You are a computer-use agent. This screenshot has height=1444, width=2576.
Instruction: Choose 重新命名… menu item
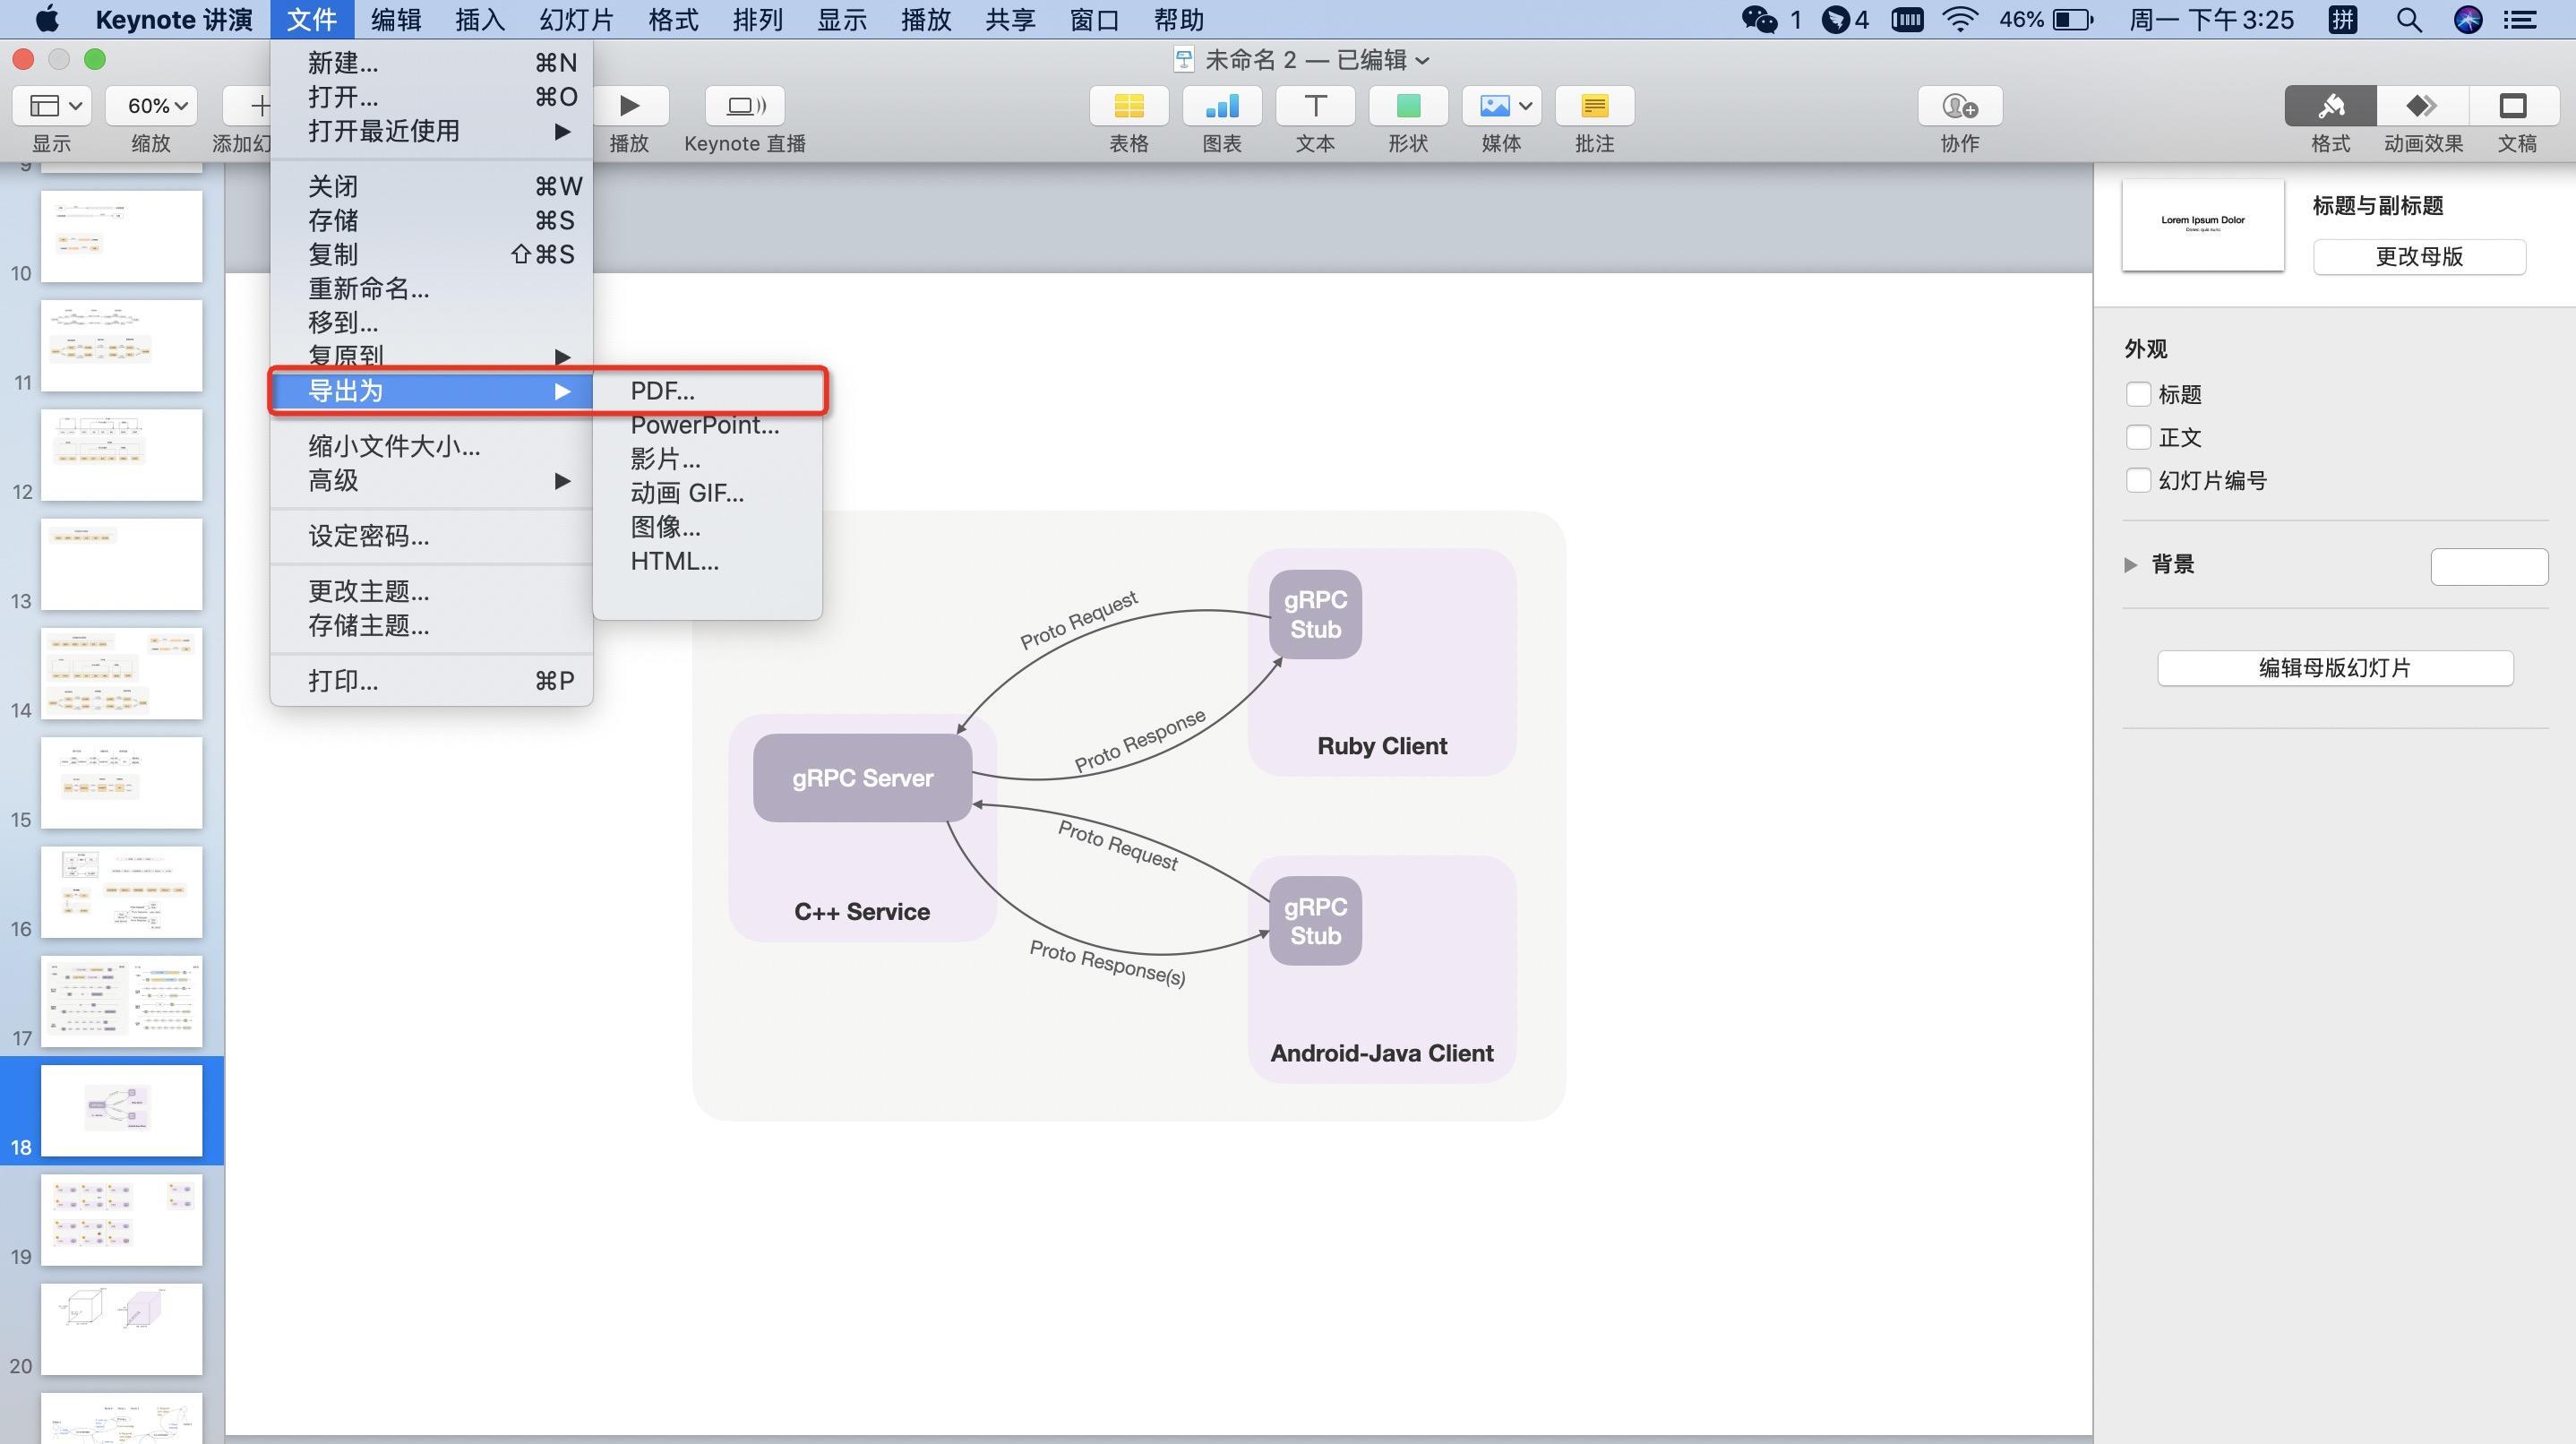[x=431, y=289]
